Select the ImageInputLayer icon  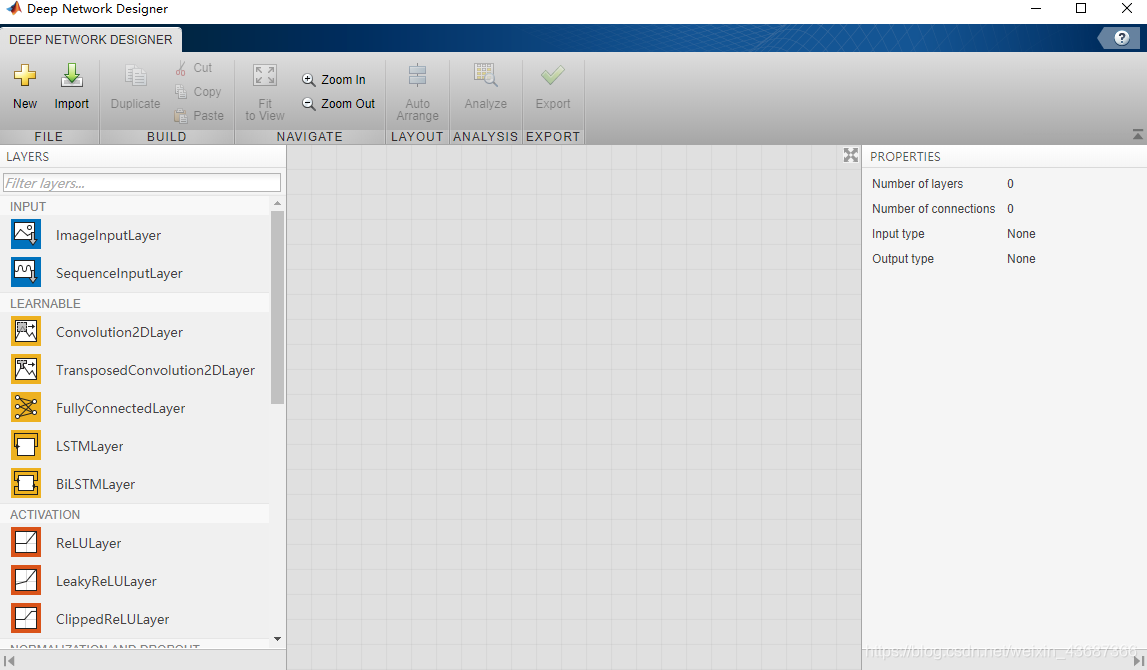(26, 234)
